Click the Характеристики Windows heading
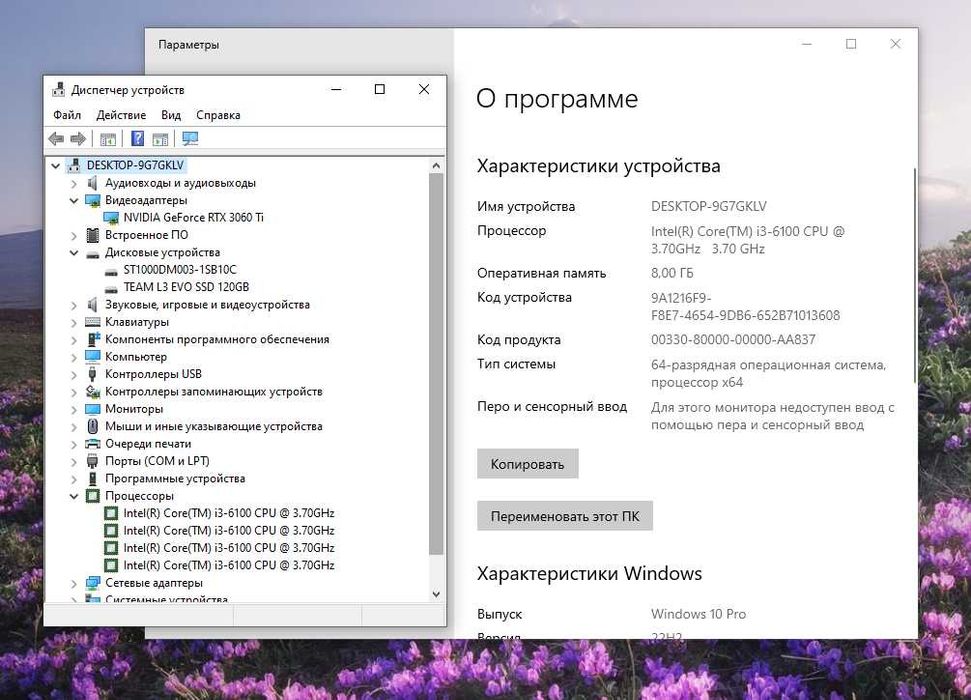The image size is (971, 700). (x=589, y=574)
